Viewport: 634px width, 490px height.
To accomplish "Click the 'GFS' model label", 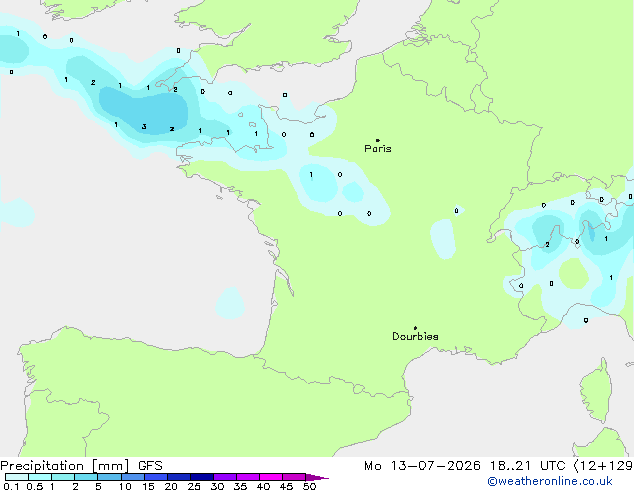I will [x=150, y=466].
